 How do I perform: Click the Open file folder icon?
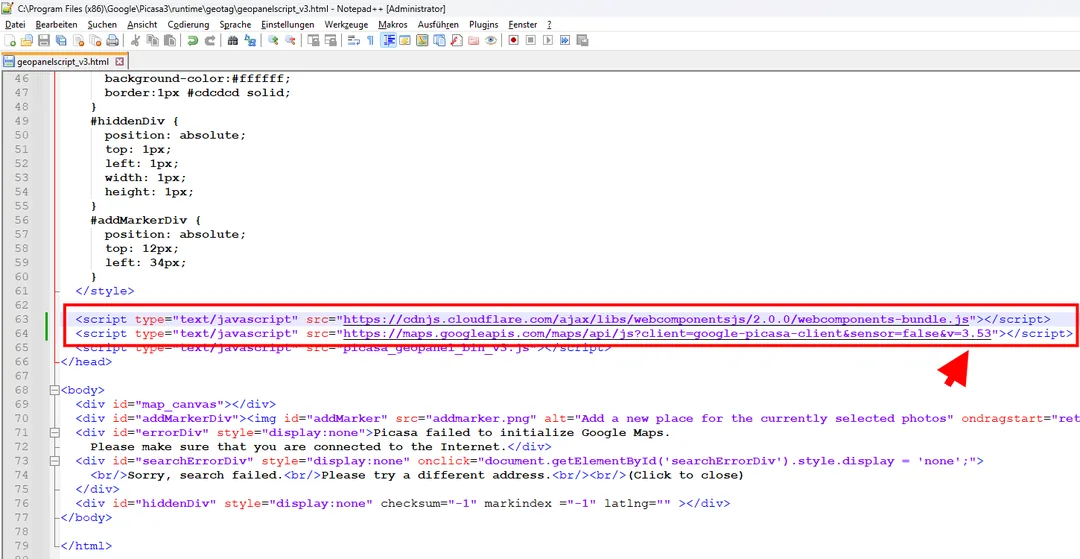pyautogui.click(x=26, y=41)
